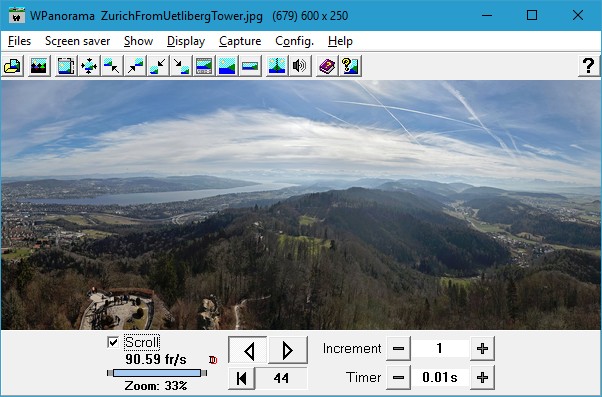602x397 pixels.
Task: Click the question mark over picture icon
Action: click(350, 66)
